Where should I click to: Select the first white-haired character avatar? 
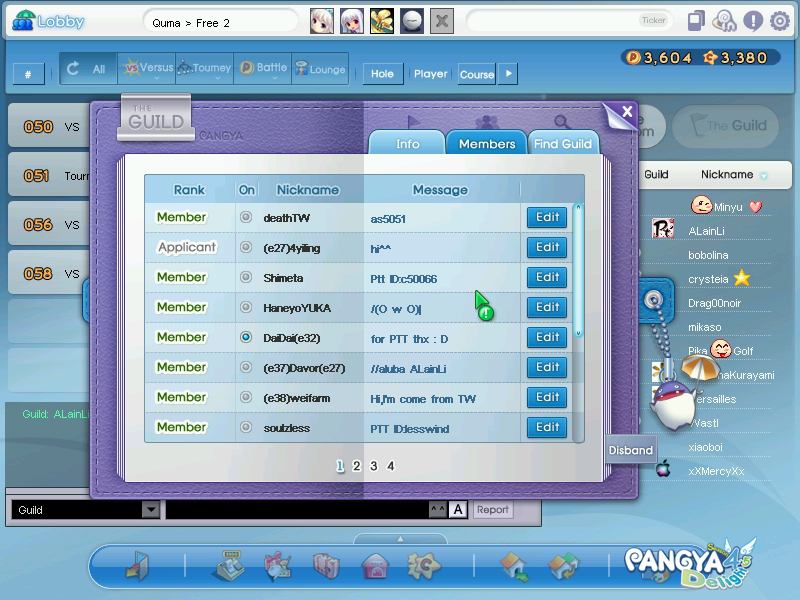pyautogui.click(x=322, y=21)
